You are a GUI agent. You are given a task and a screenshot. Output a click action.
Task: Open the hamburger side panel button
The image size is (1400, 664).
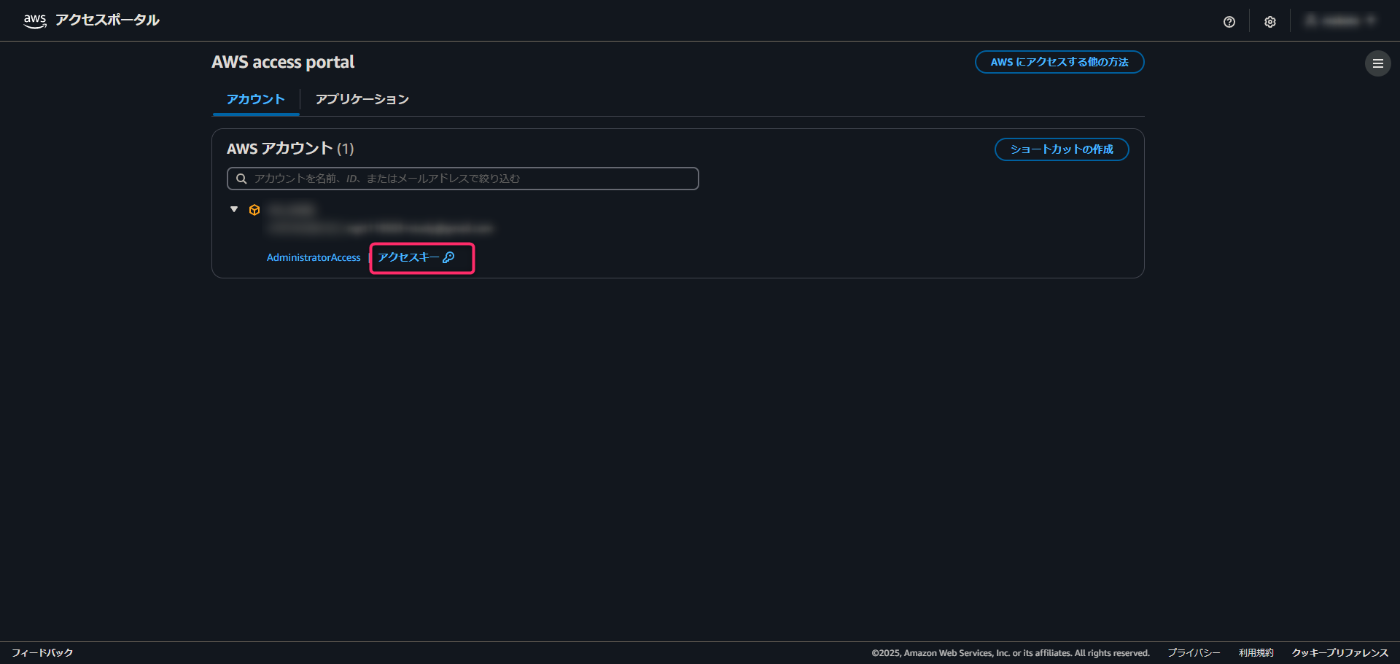point(1378,64)
